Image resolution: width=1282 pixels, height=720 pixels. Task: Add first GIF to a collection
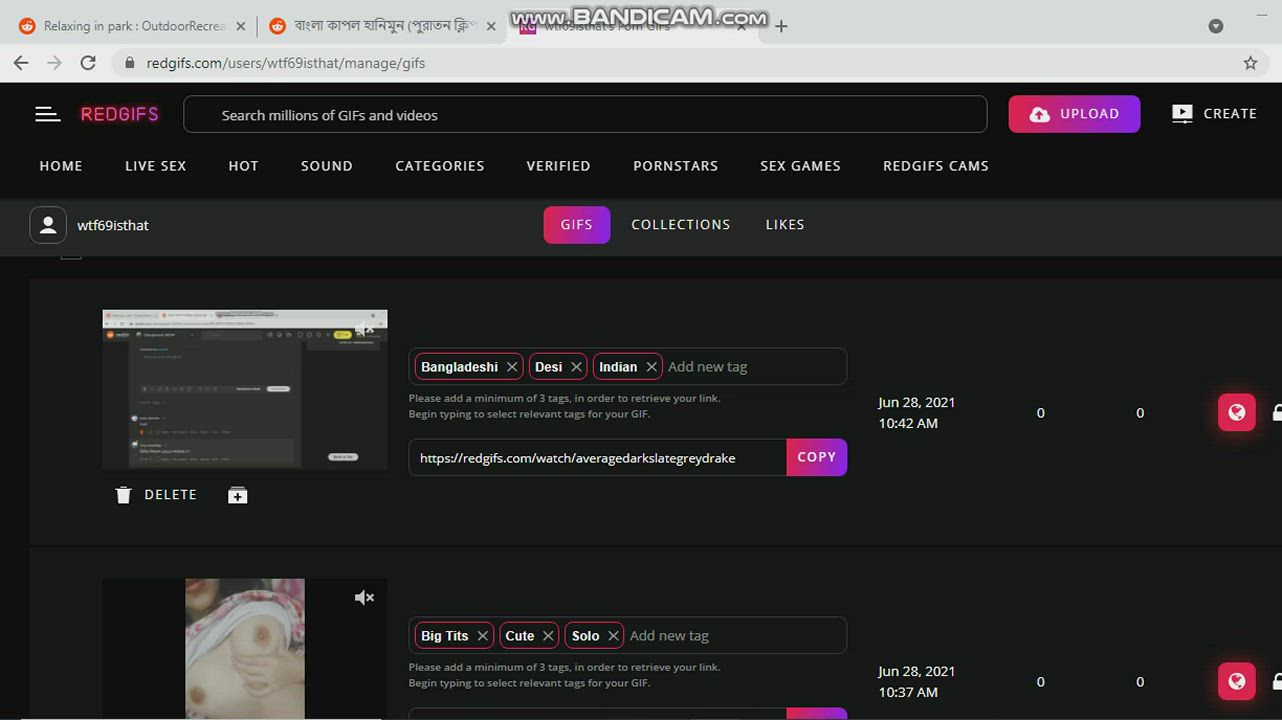tap(237, 495)
